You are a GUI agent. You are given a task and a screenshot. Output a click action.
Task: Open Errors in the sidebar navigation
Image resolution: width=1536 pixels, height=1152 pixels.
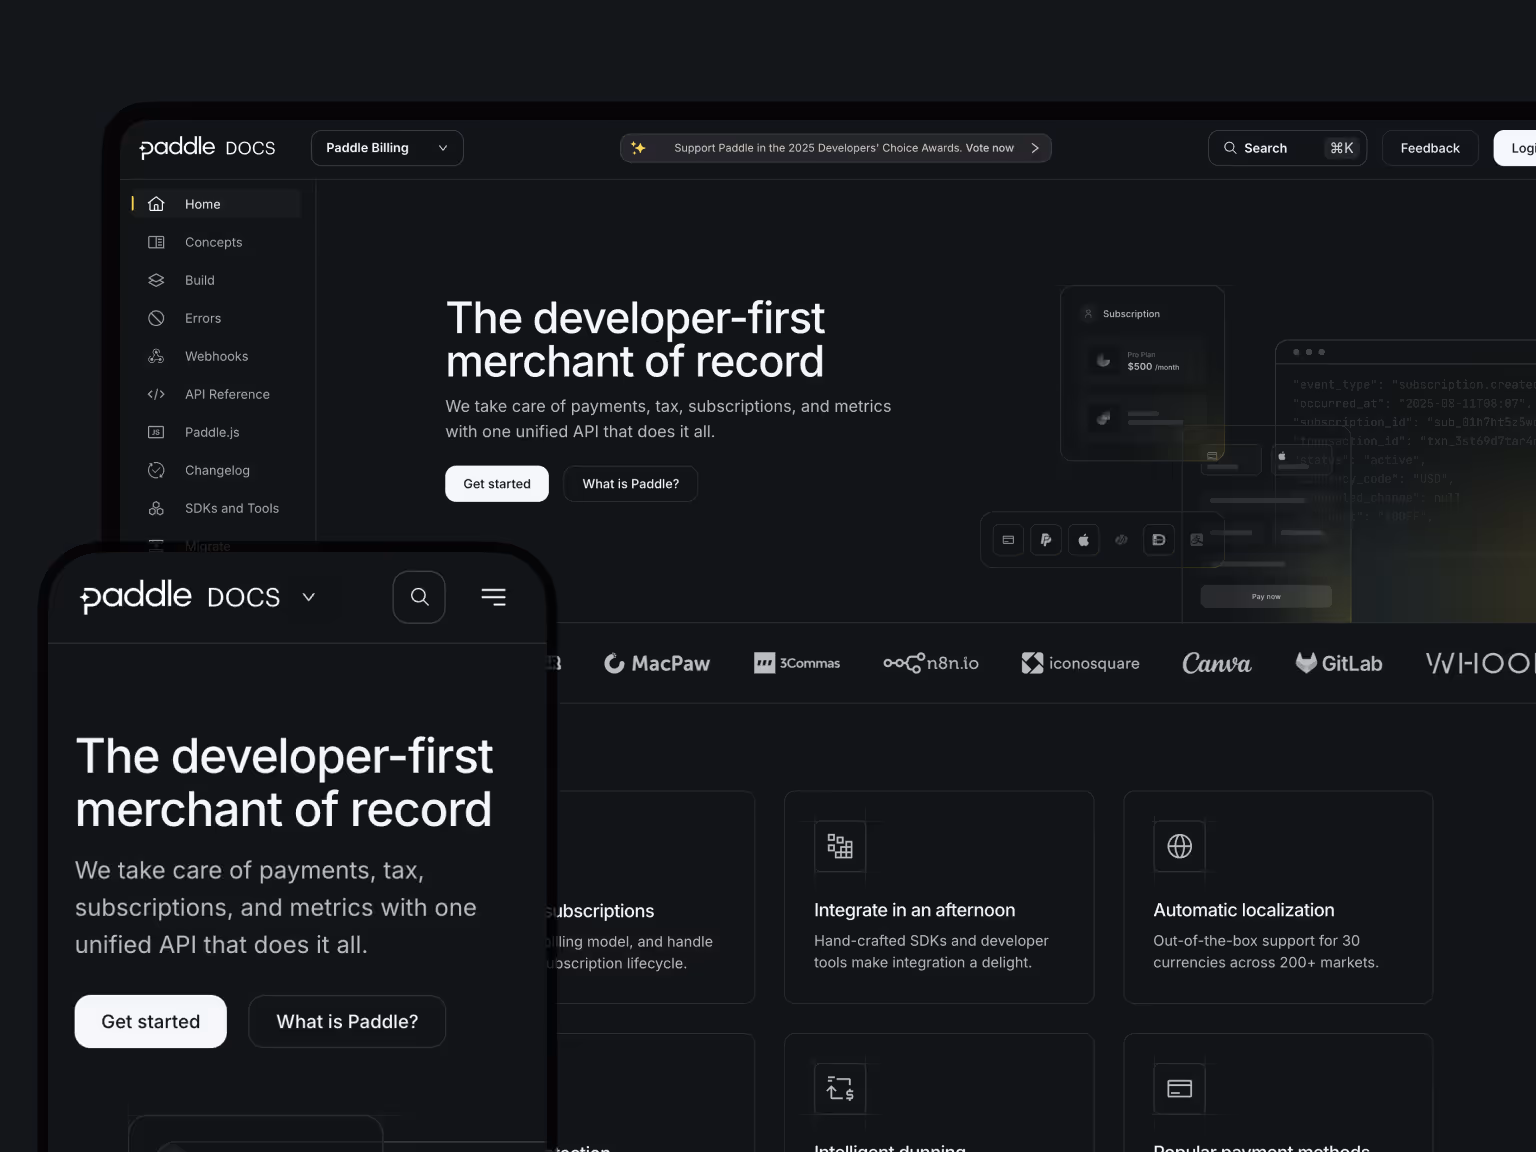pos(215,318)
